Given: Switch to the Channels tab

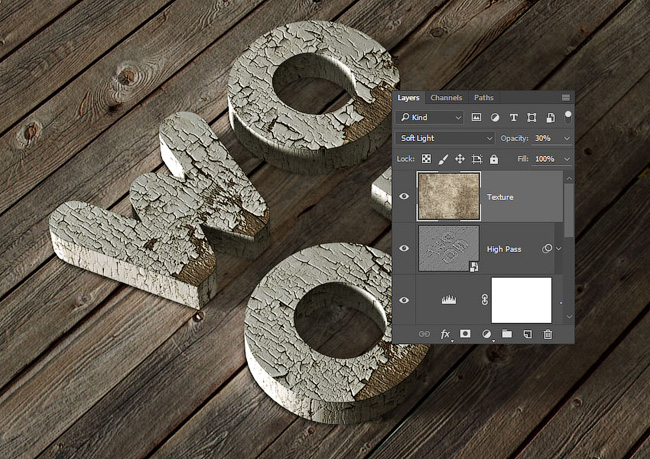Looking at the screenshot, I should 446,98.
